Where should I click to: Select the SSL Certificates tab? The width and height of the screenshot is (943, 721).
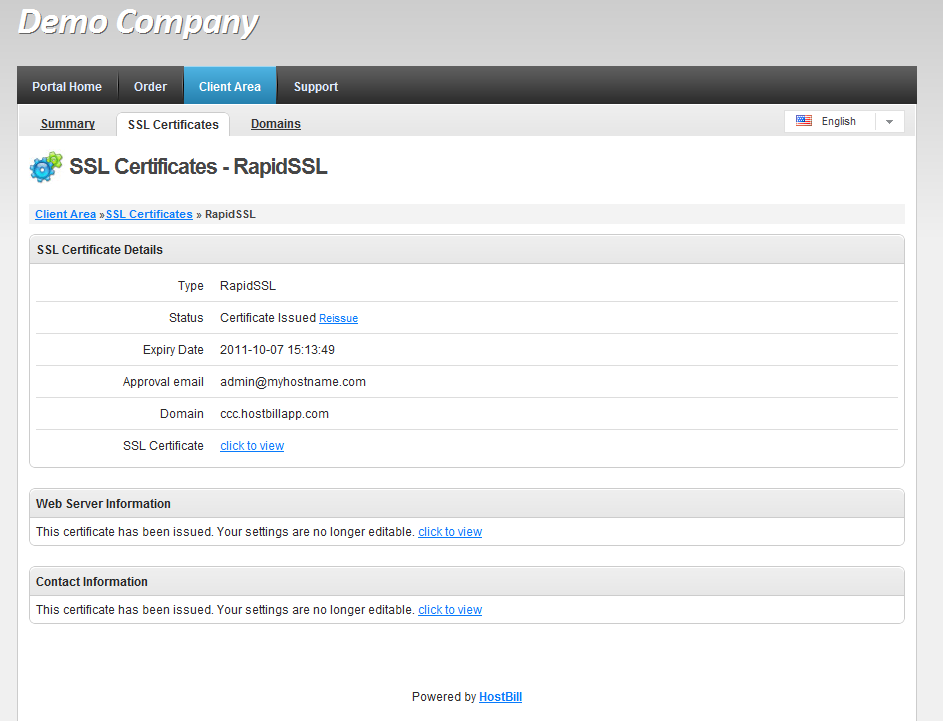(x=173, y=124)
